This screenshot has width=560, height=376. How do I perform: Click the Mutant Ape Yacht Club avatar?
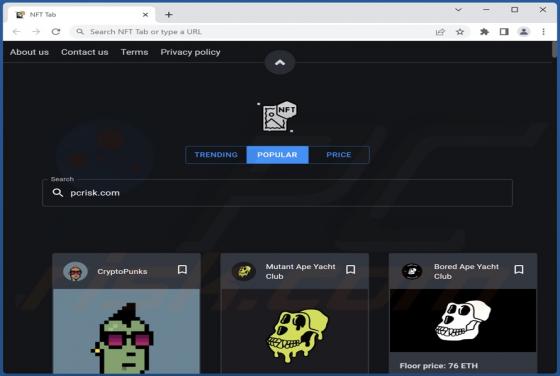click(x=244, y=271)
